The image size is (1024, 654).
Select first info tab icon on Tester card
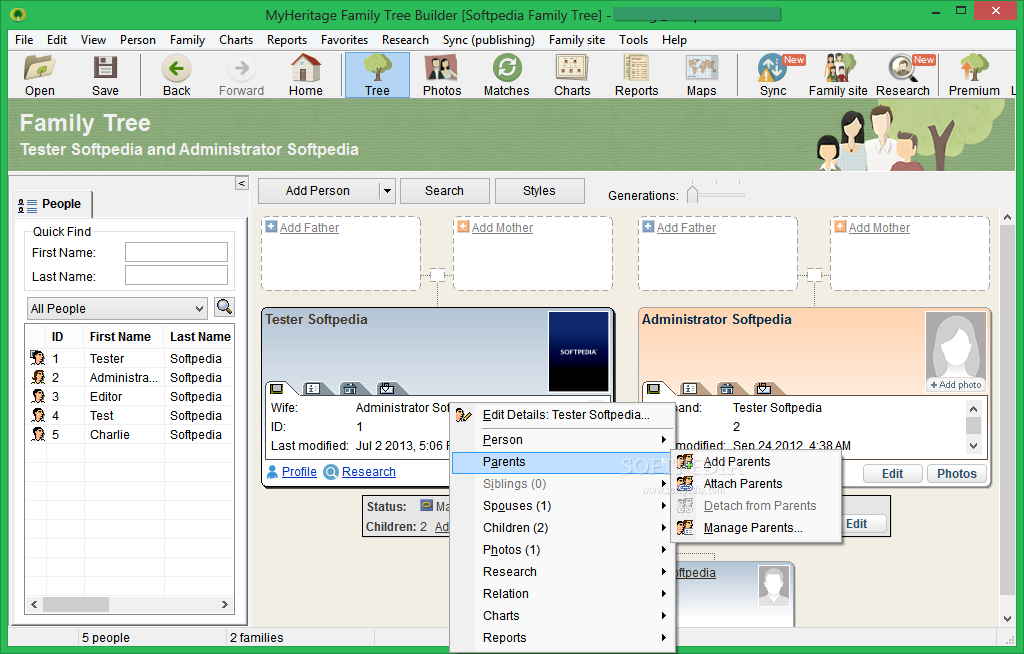click(277, 389)
